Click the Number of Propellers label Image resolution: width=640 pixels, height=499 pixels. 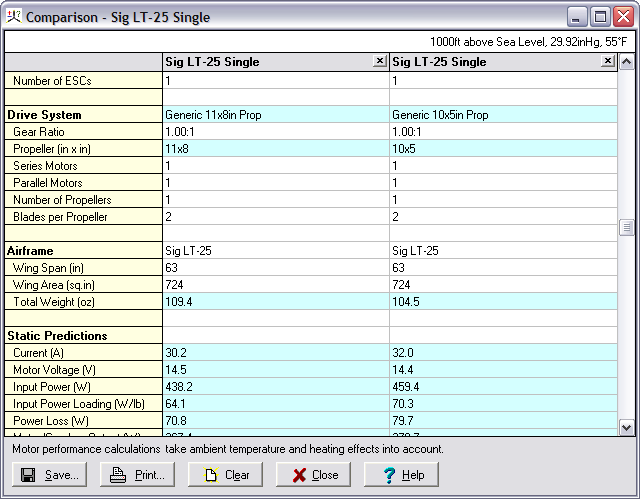(62, 200)
